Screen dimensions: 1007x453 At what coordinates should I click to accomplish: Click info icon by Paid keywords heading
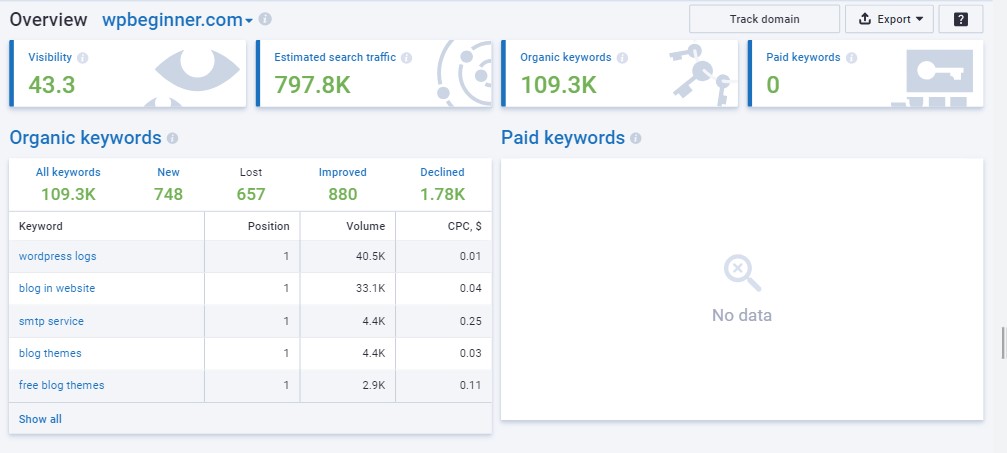[x=636, y=138]
